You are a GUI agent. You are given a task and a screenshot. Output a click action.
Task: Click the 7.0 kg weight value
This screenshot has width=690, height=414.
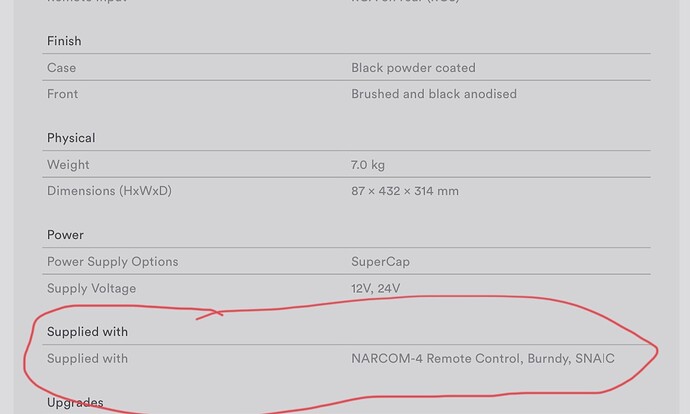click(x=370, y=164)
